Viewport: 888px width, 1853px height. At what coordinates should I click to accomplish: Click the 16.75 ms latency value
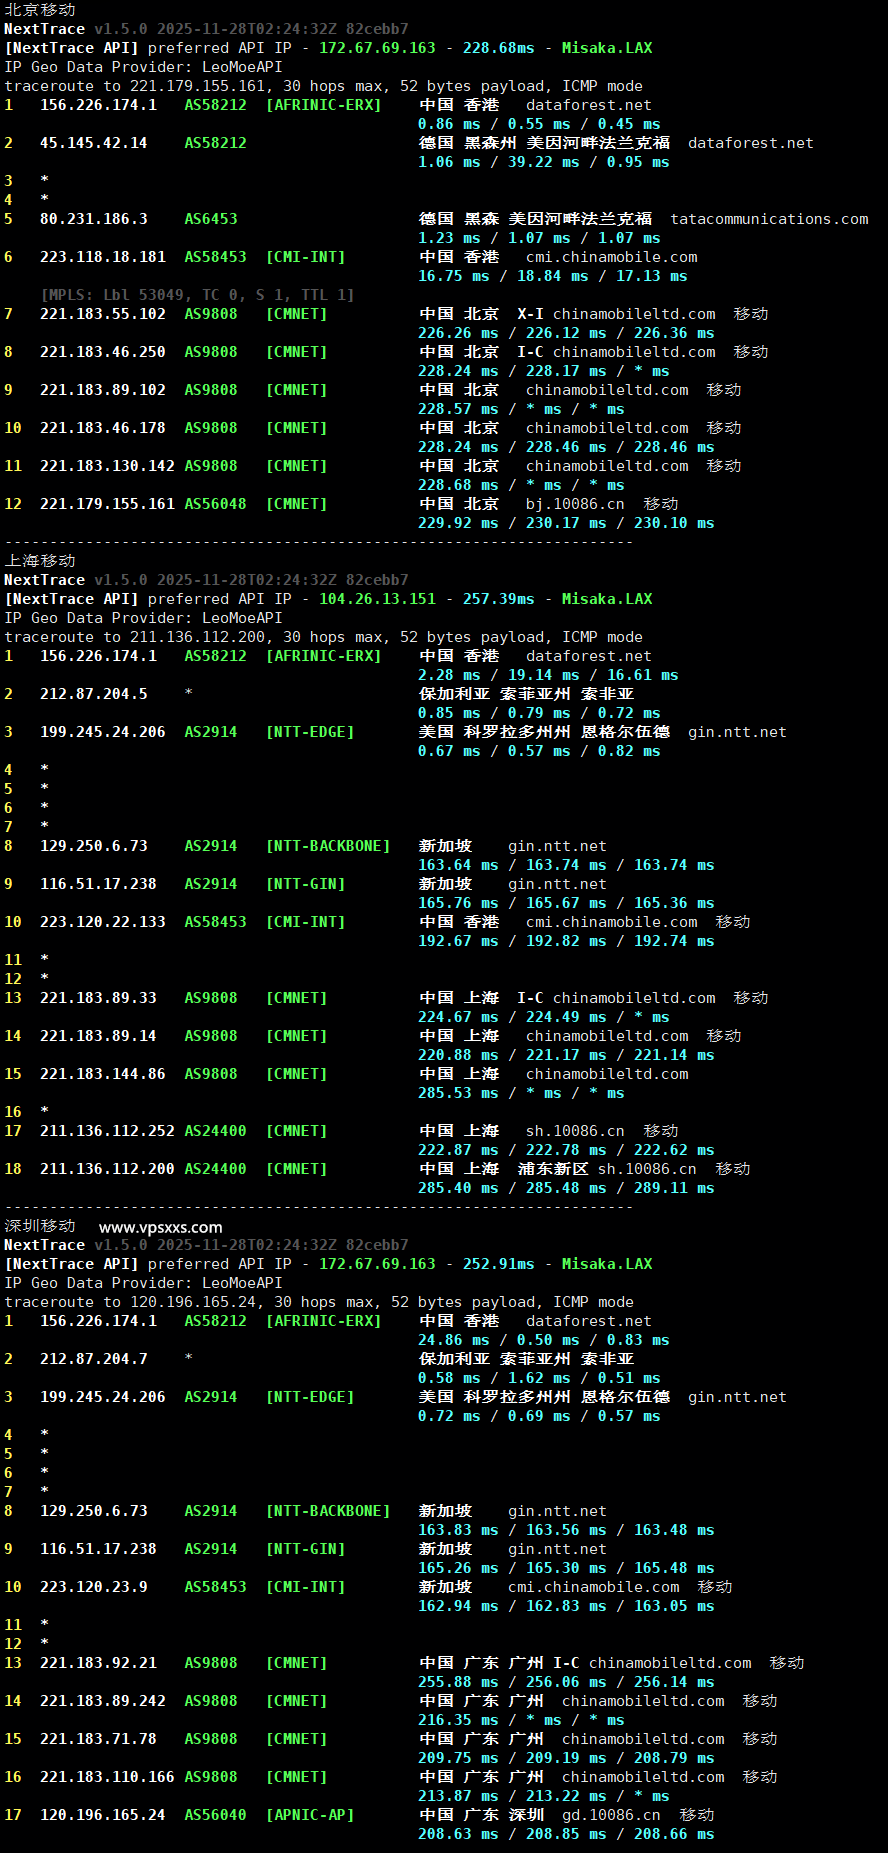pos(453,276)
